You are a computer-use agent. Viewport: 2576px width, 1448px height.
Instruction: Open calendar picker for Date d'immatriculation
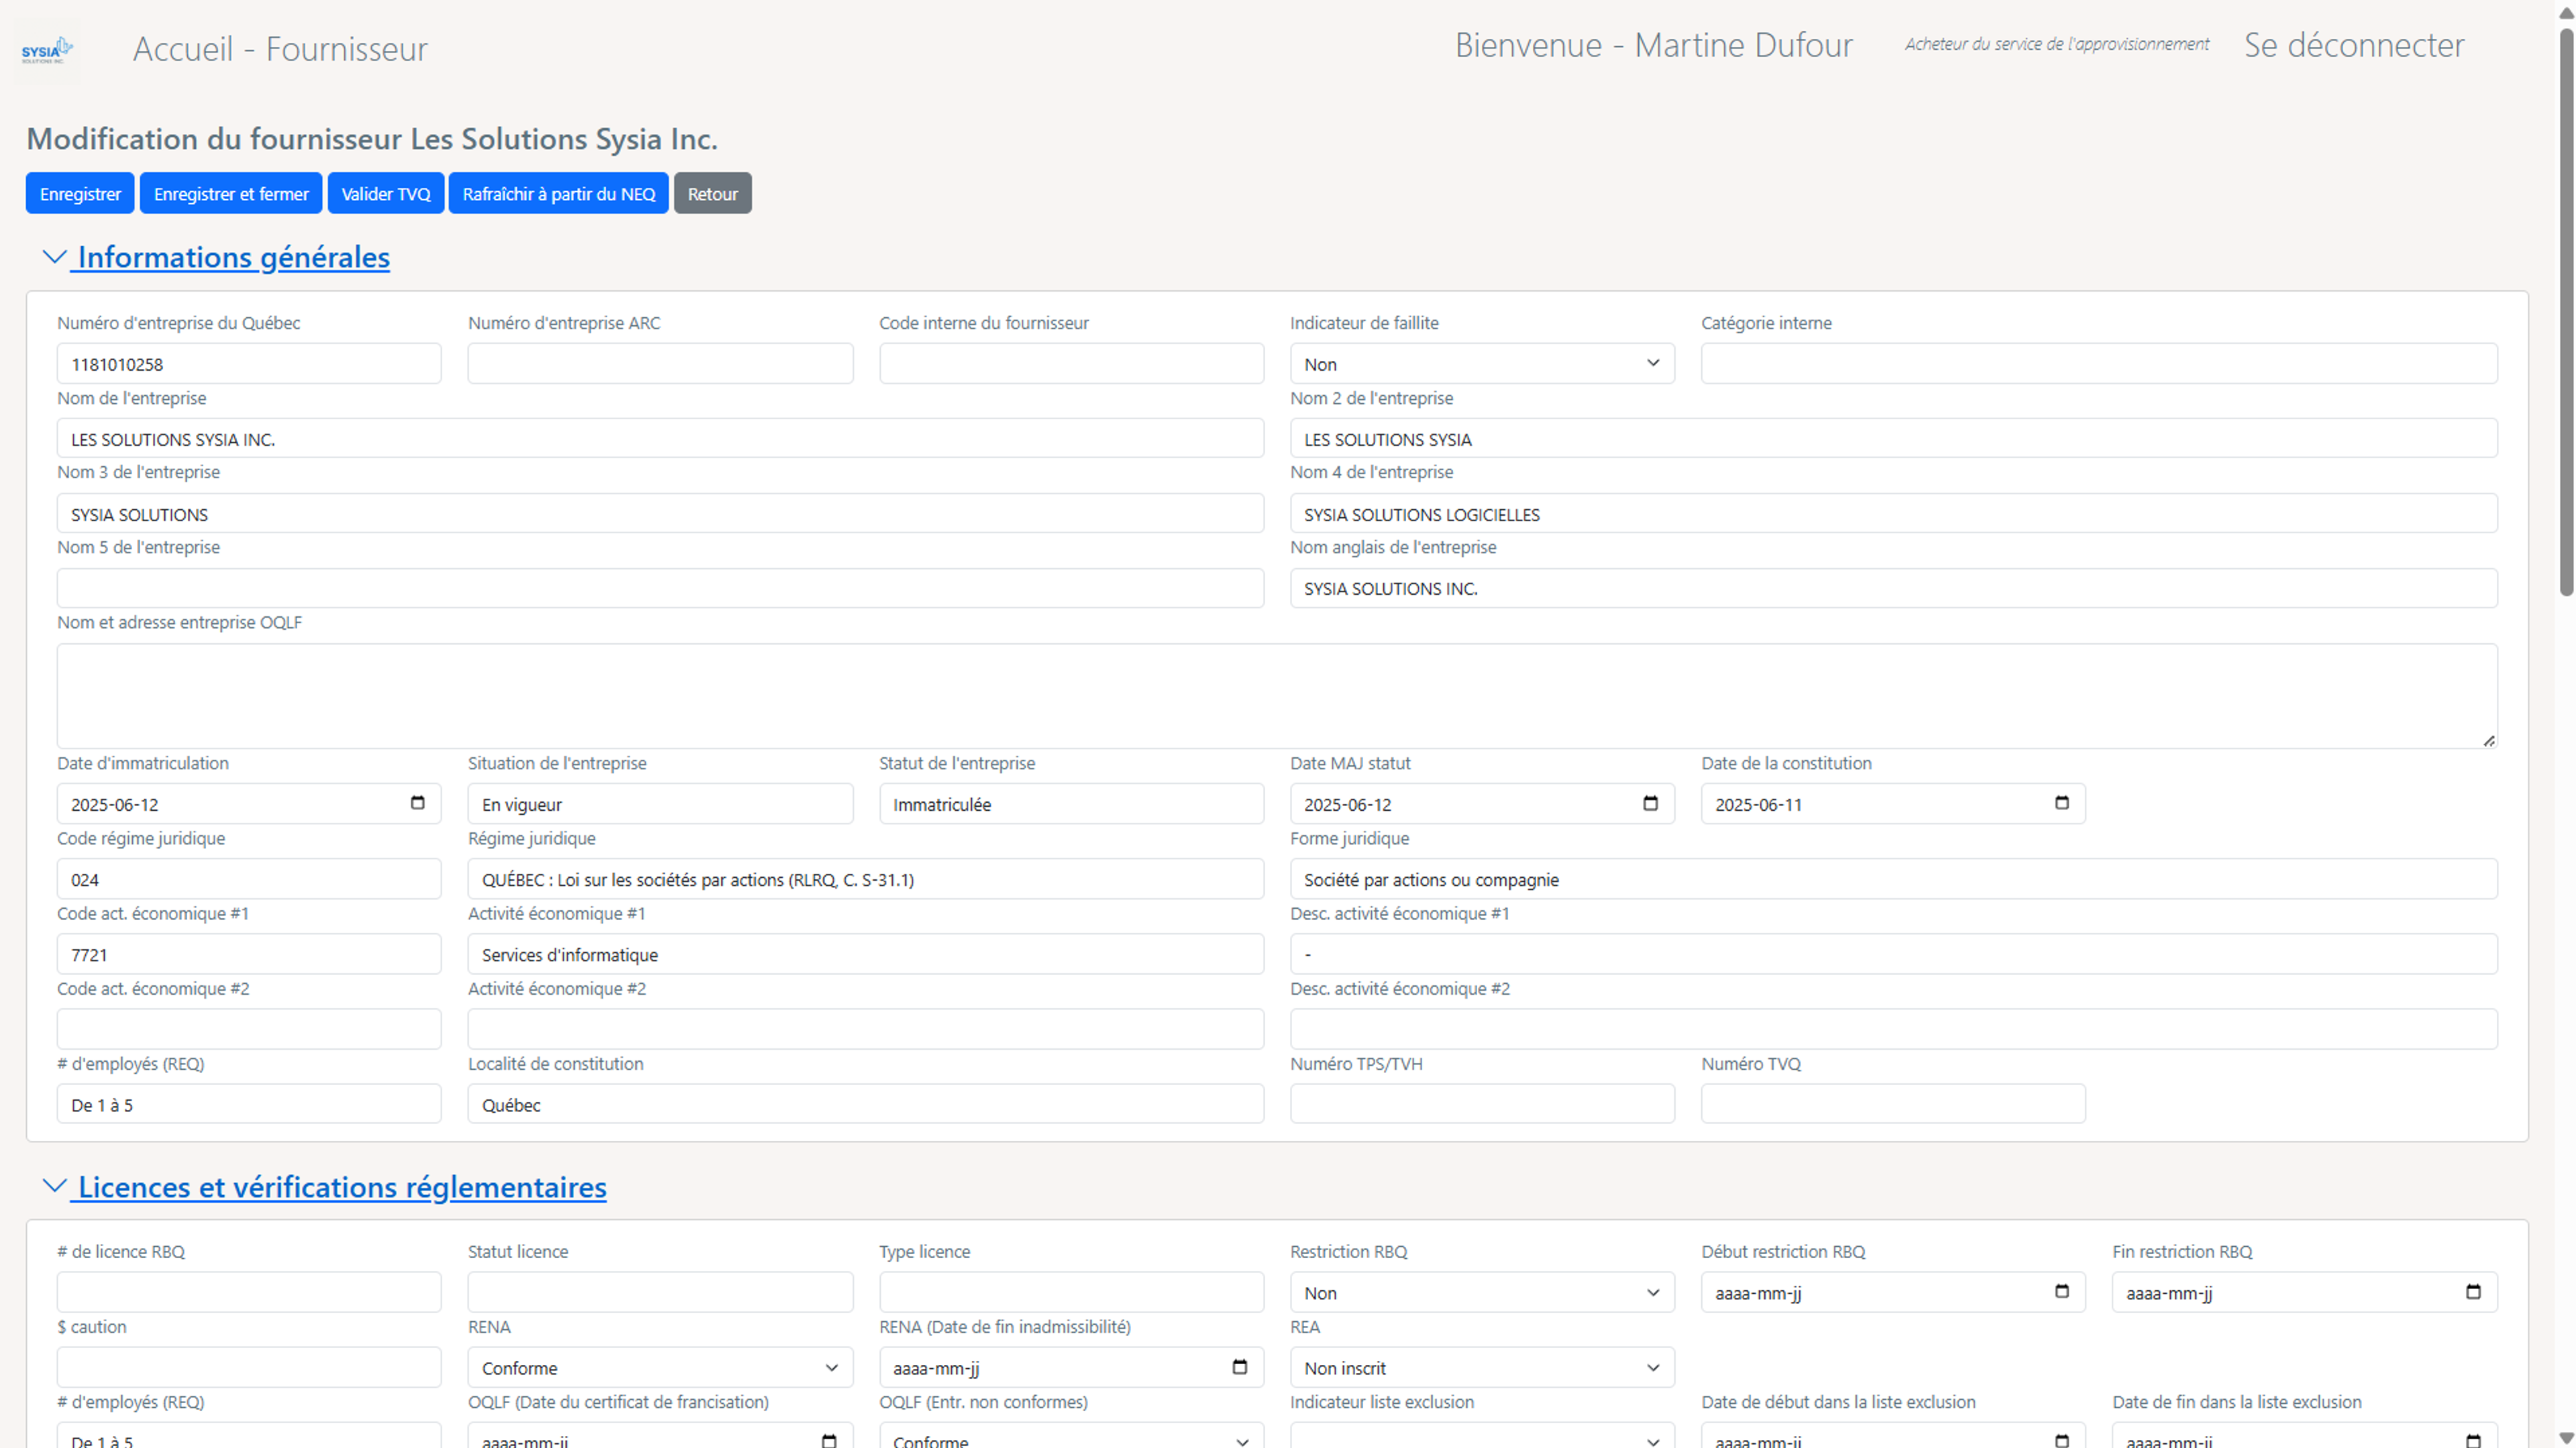coord(417,803)
